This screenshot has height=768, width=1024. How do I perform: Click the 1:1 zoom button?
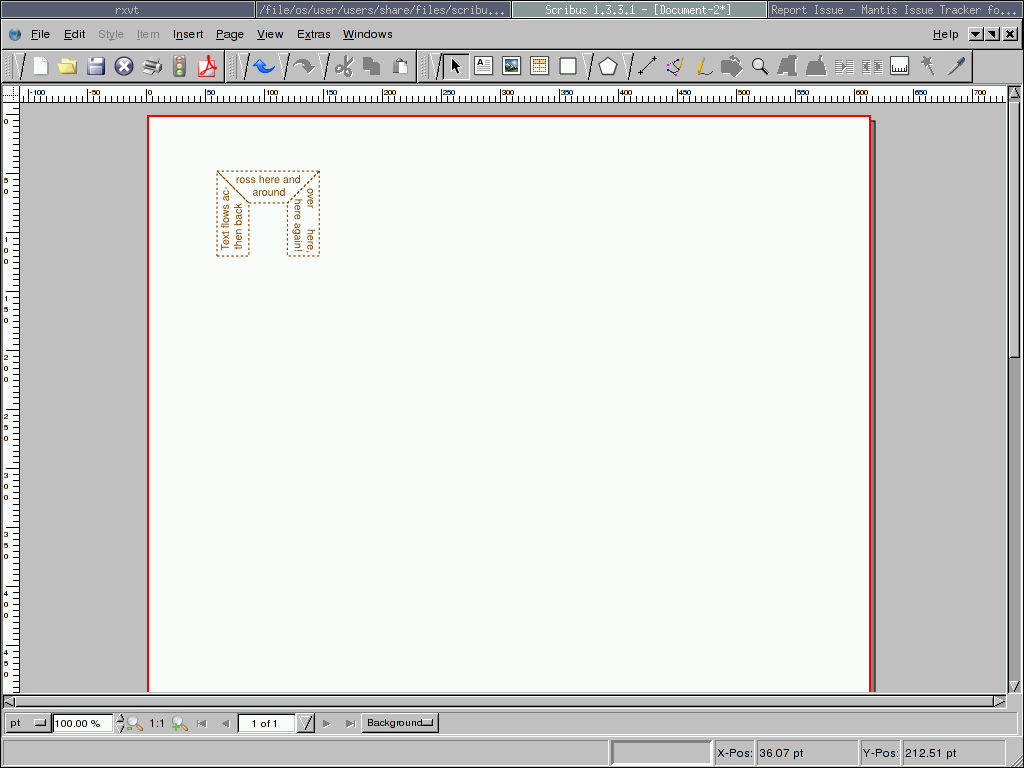click(x=157, y=723)
